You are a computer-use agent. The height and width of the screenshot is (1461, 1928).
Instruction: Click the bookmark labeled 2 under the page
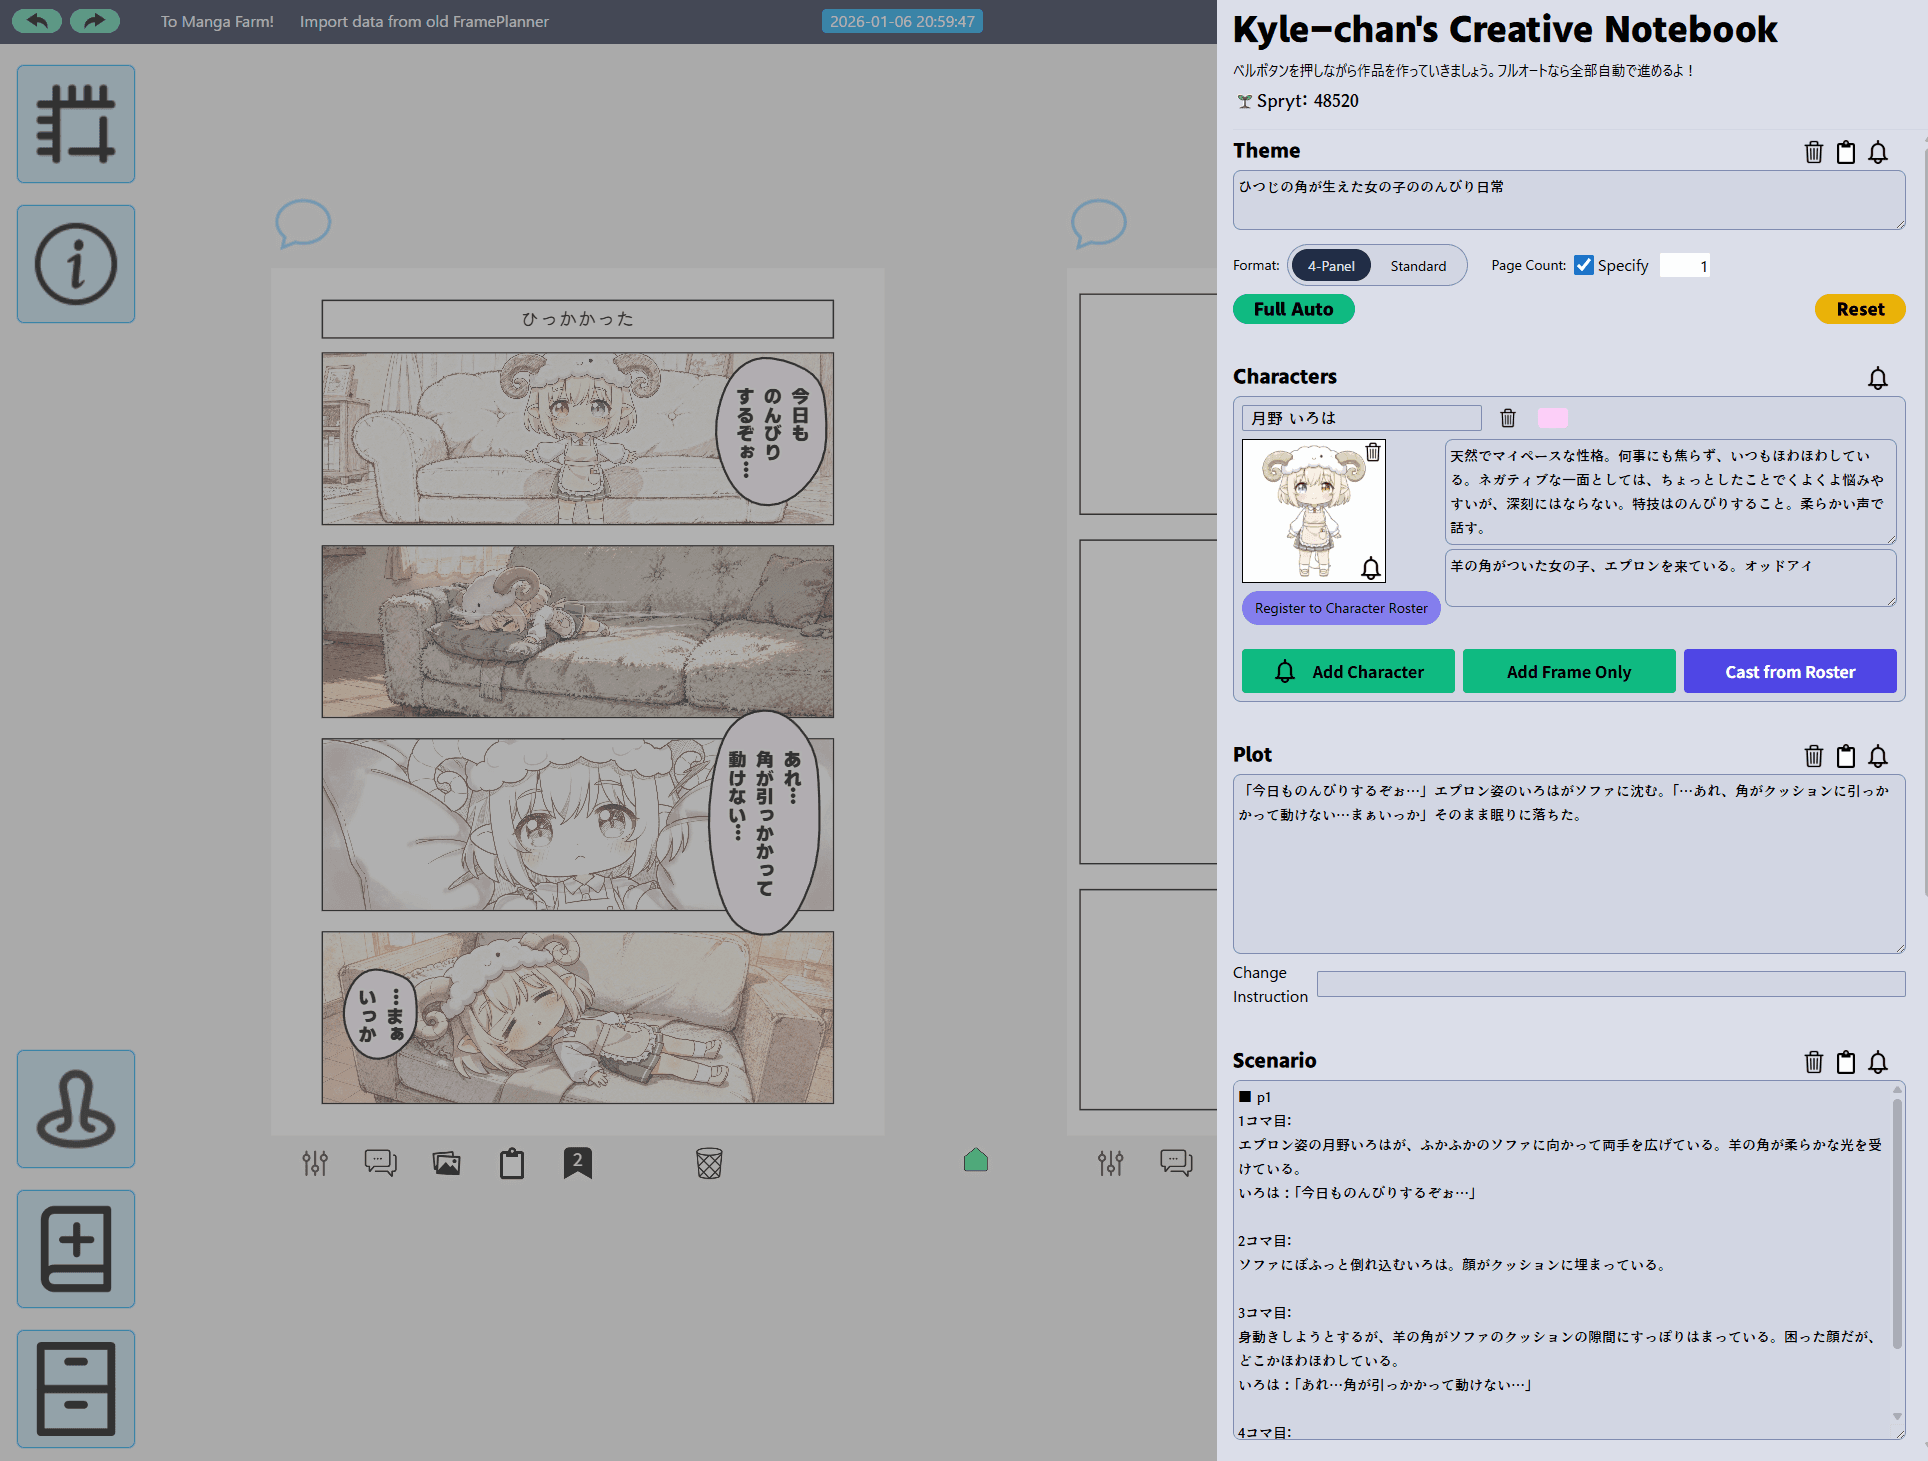point(576,1163)
